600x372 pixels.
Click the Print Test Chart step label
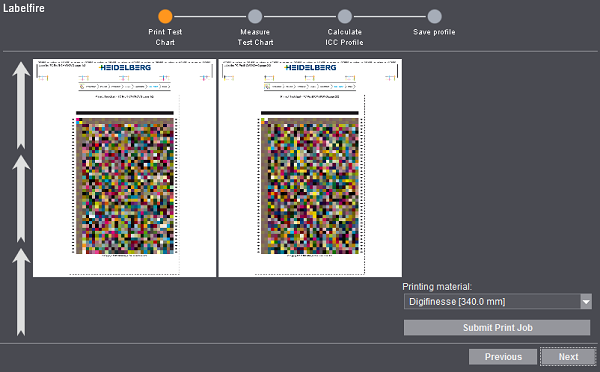tap(165, 37)
